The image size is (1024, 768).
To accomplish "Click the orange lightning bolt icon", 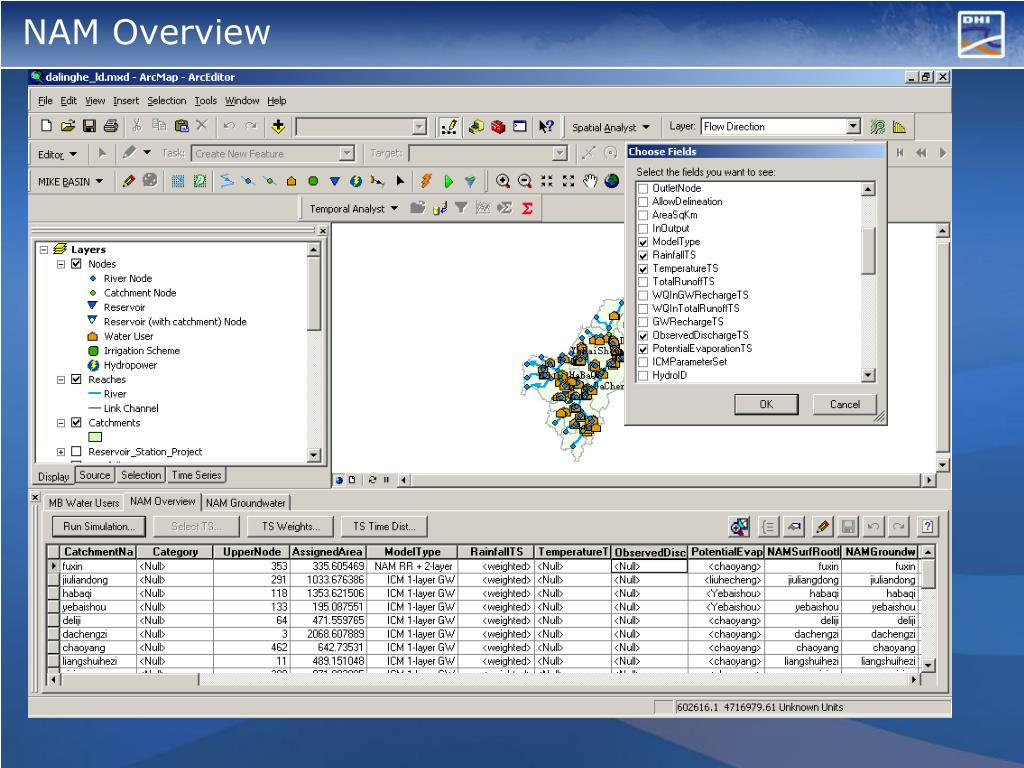I will [426, 181].
